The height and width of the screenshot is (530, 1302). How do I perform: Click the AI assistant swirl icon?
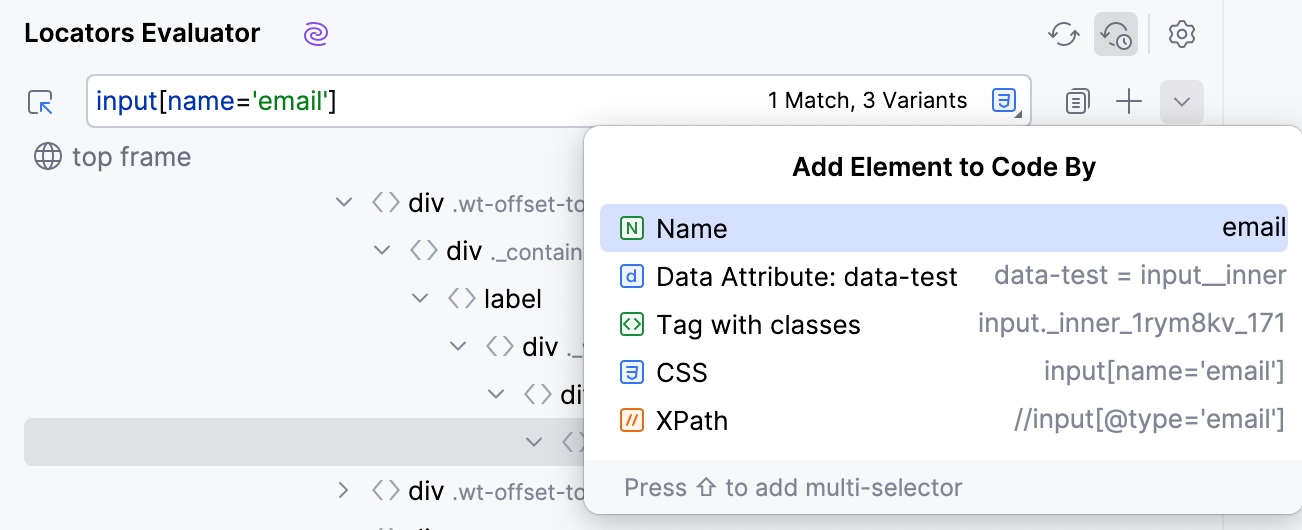click(x=316, y=34)
